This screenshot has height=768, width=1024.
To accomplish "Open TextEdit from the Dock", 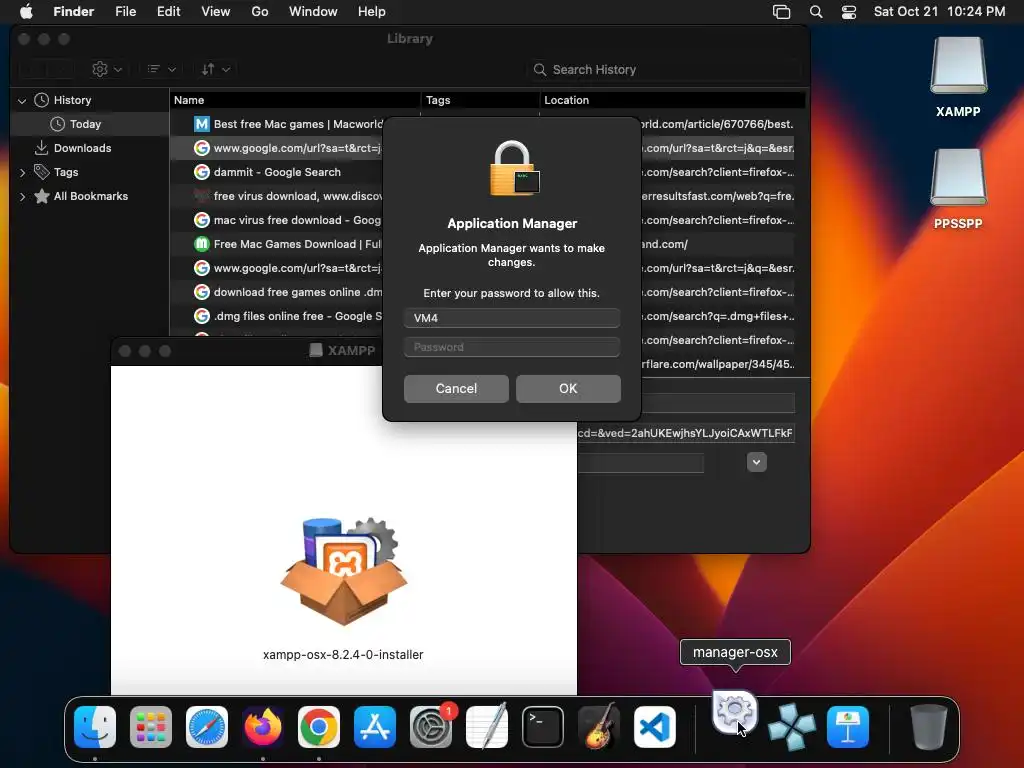I will pos(487,727).
